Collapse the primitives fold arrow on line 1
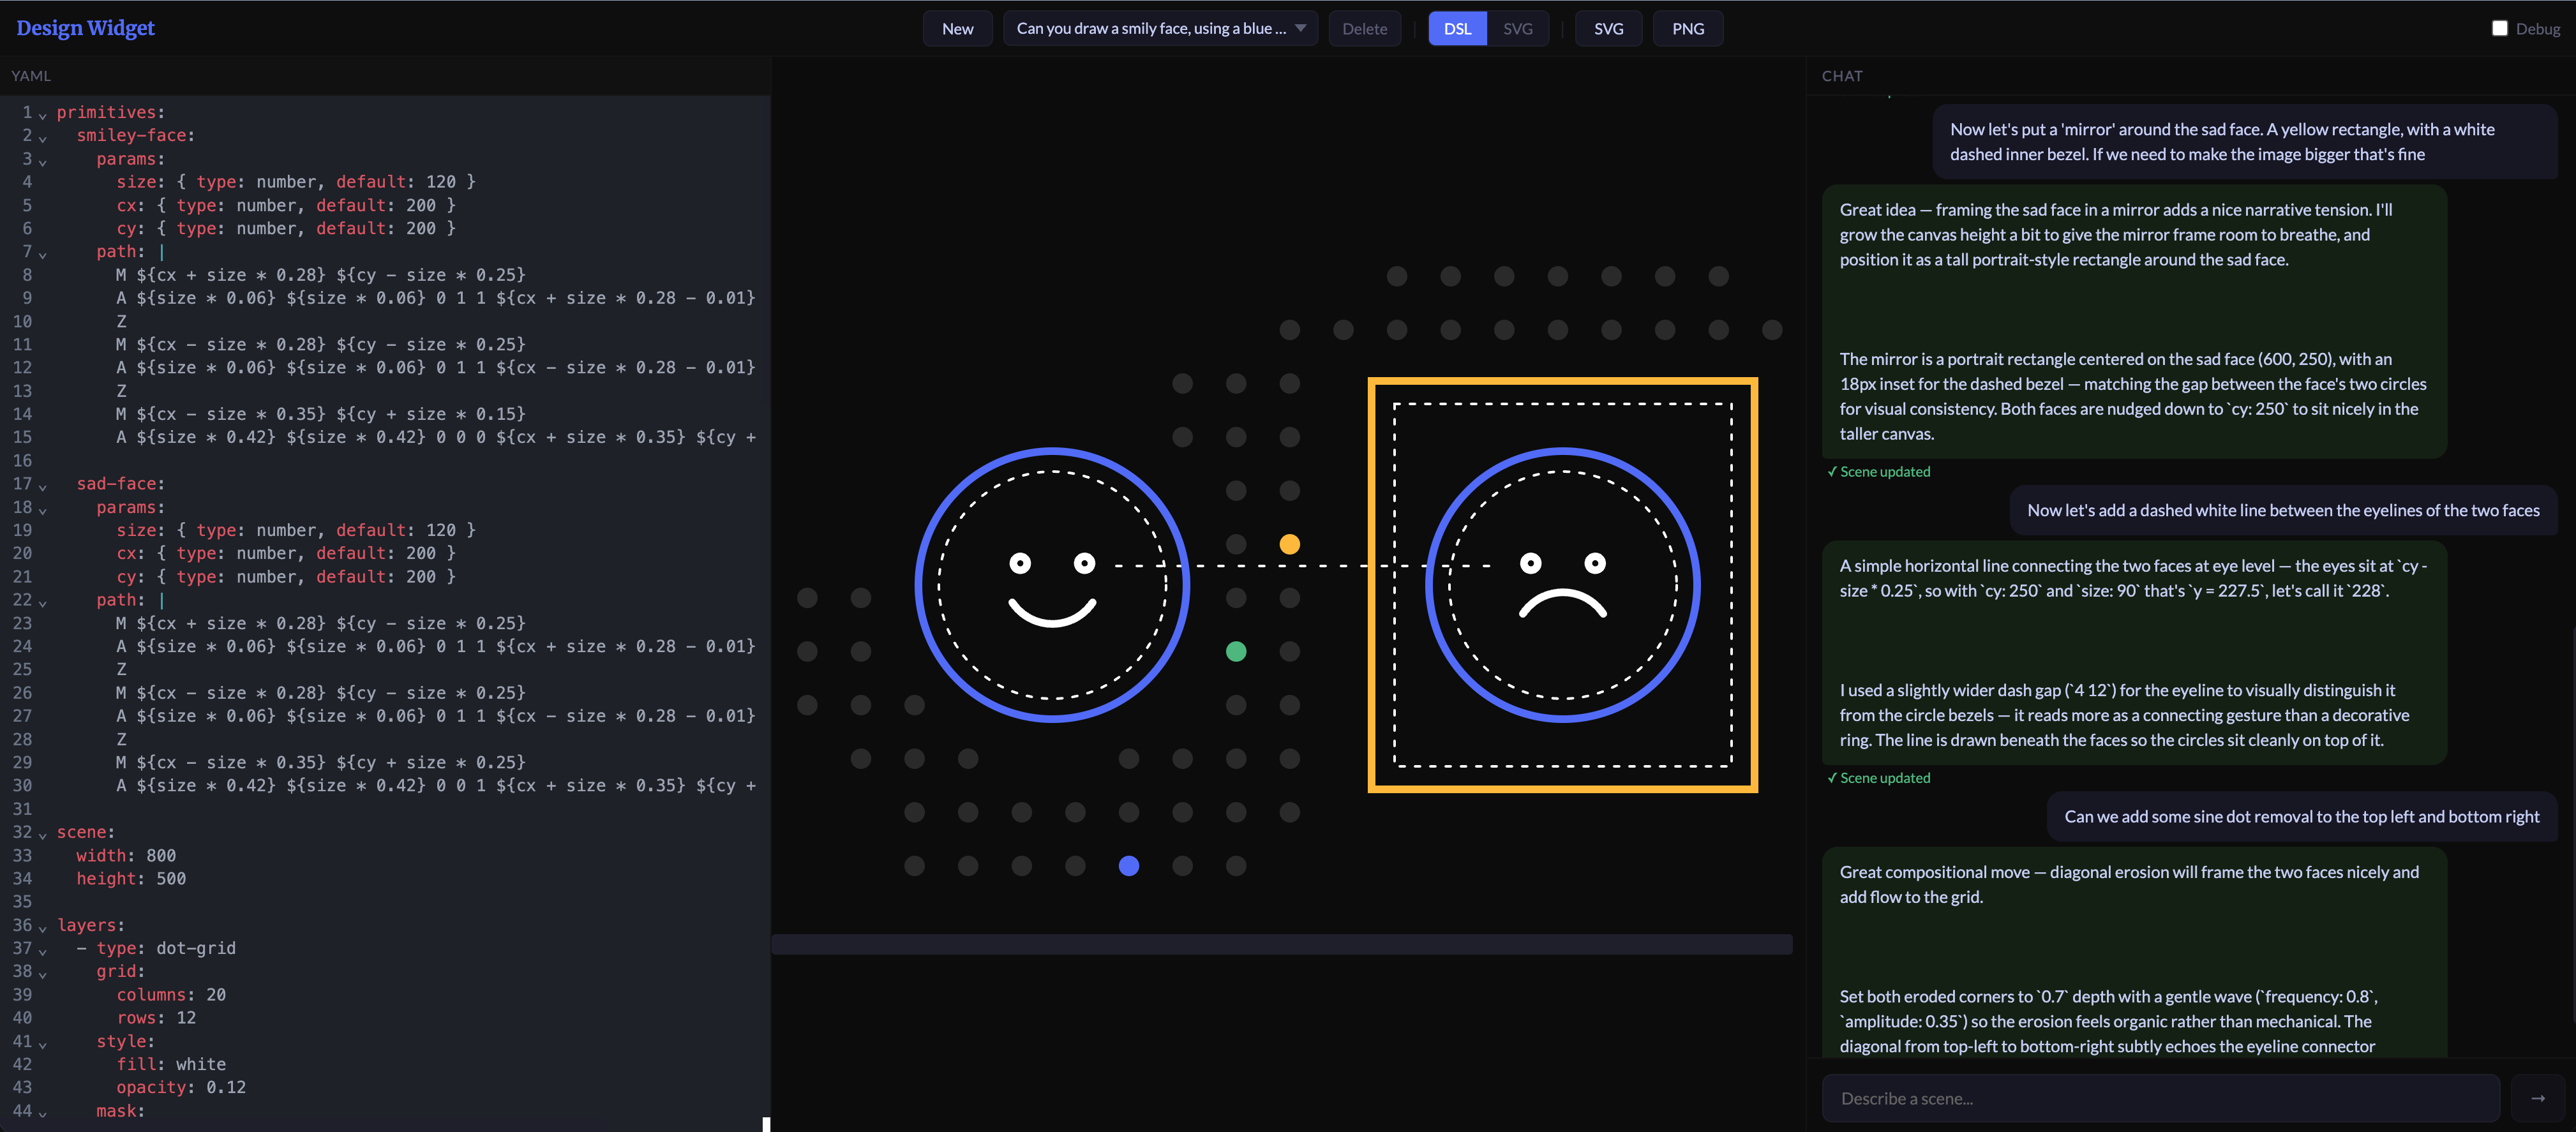This screenshot has height=1132, width=2576. pos(43,115)
